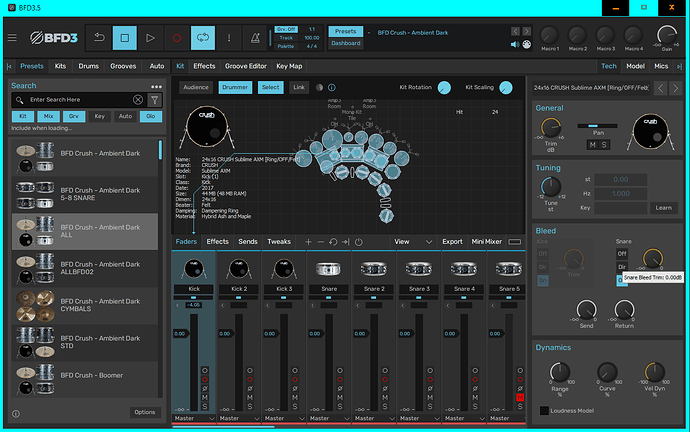Image resolution: width=690 pixels, height=432 pixels.
Task: Toggle the Grv include-when-loading filter
Action: click(x=74, y=117)
